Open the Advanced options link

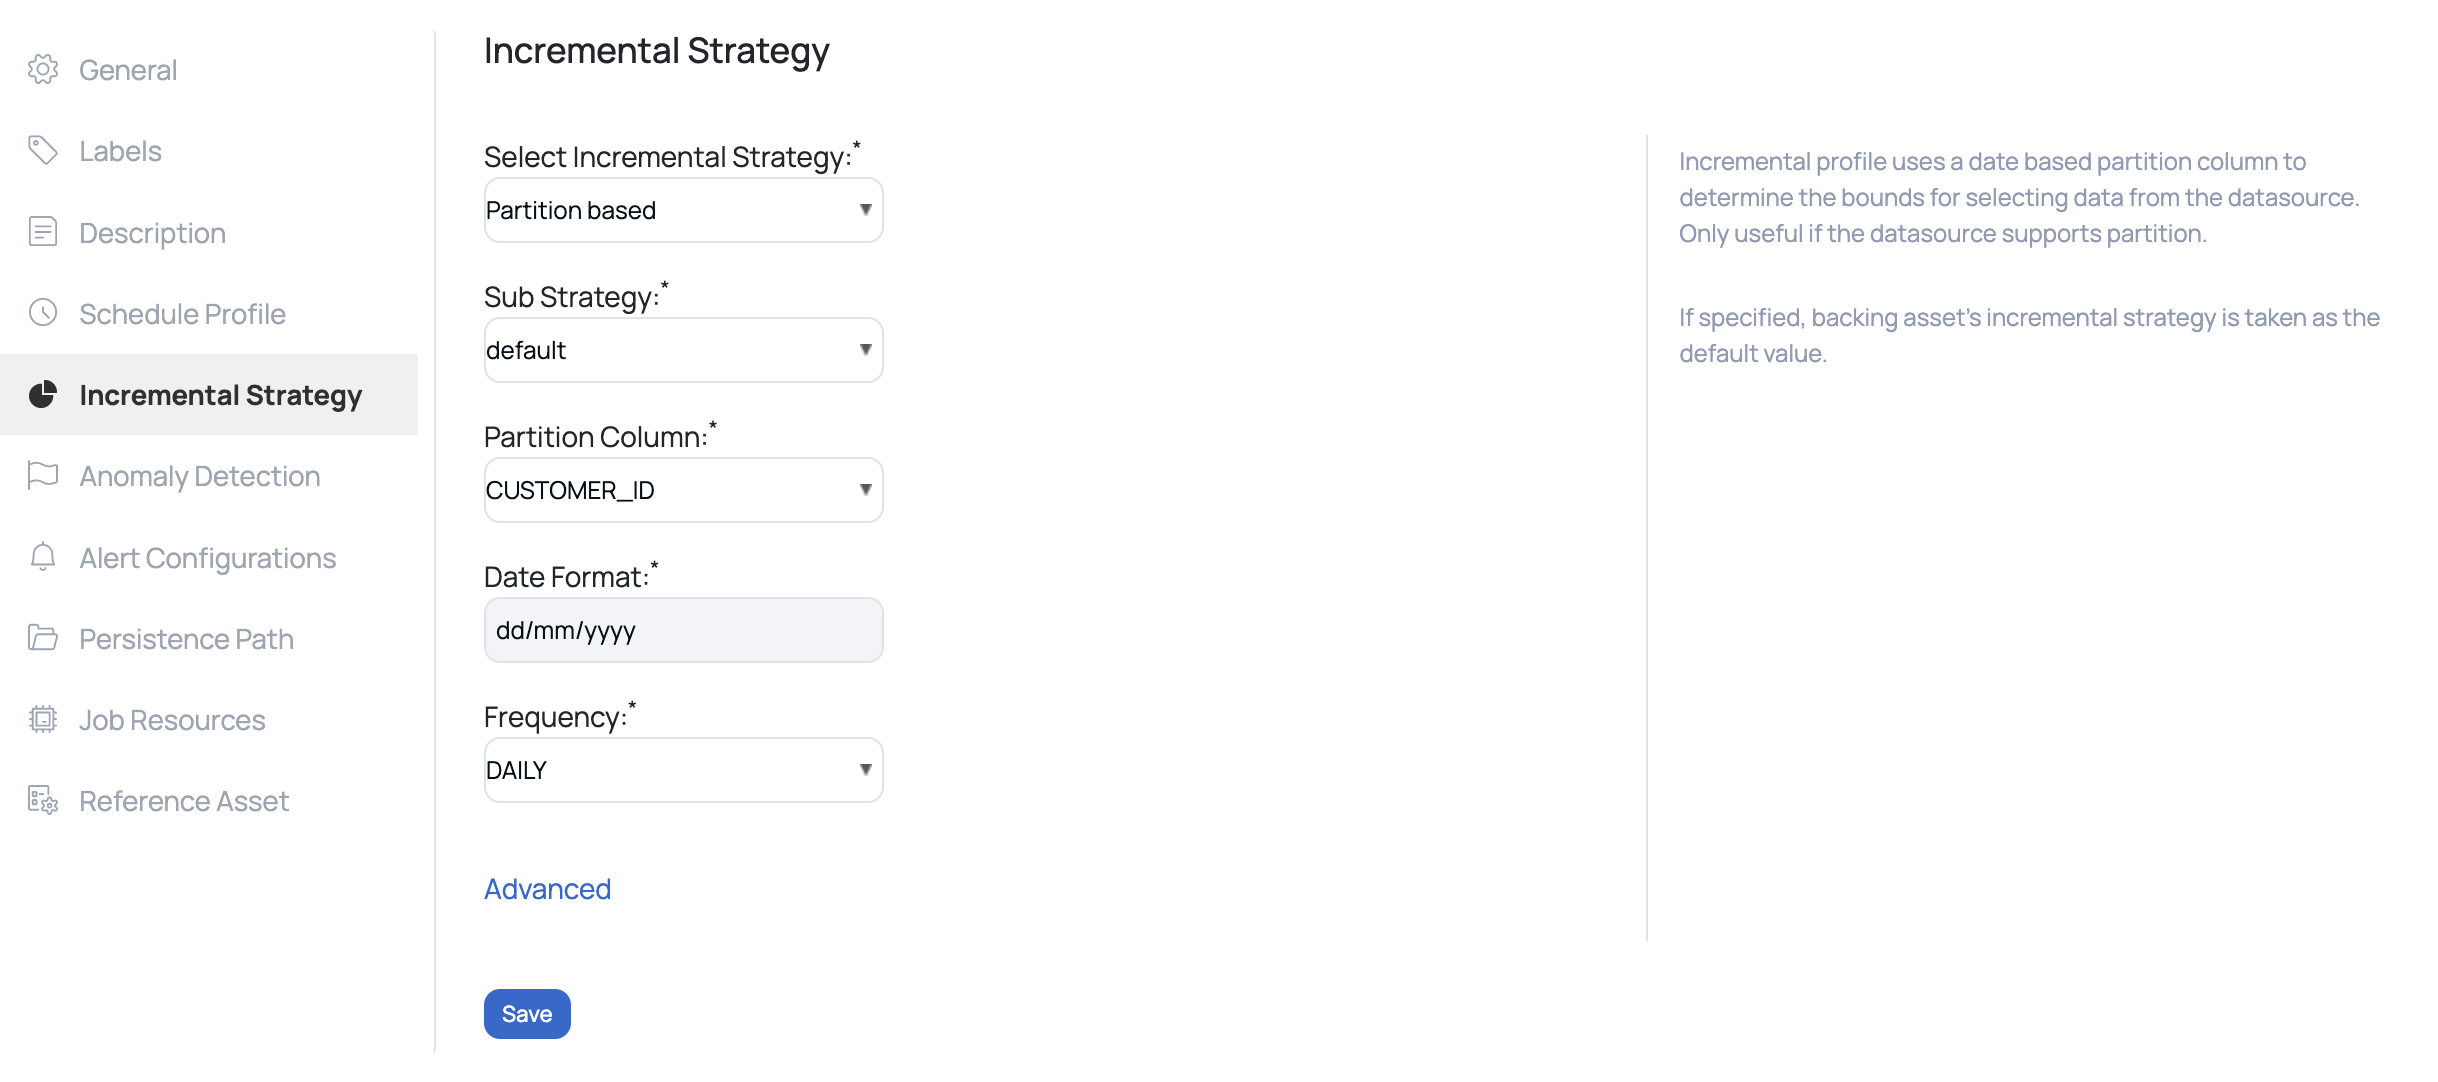click(x=547, y=888)
